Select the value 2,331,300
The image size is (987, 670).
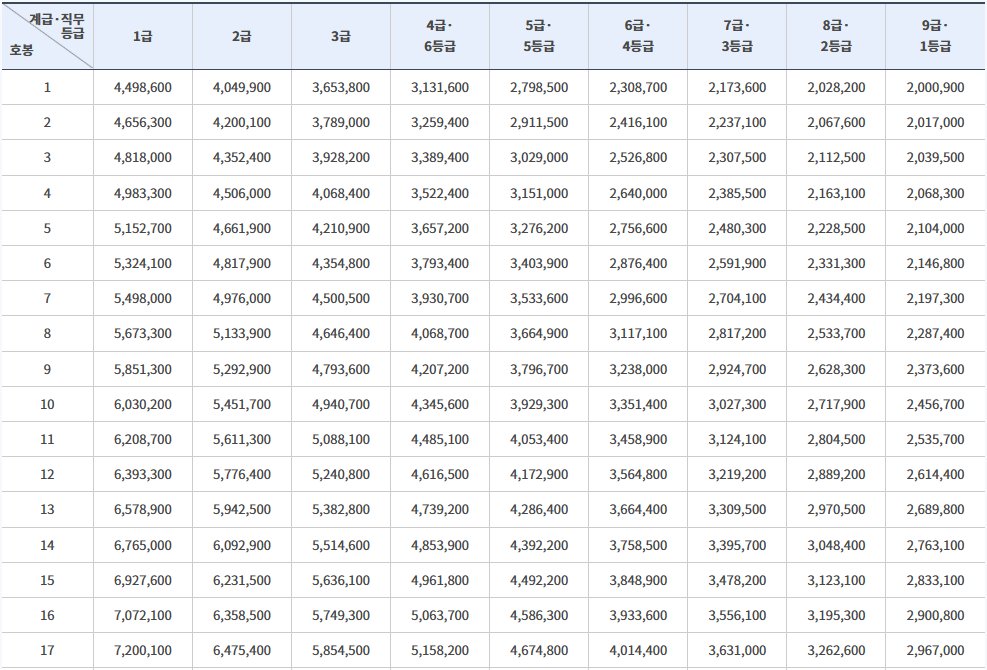[x=836, y=263]
